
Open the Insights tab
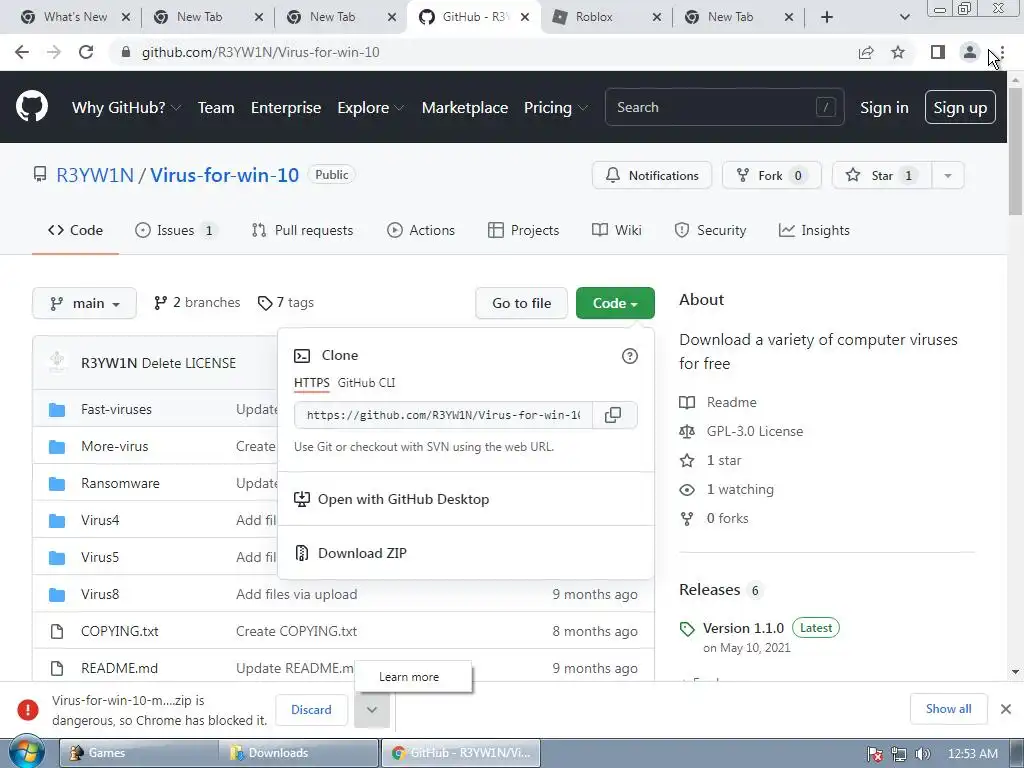click(x=814, y=231)
